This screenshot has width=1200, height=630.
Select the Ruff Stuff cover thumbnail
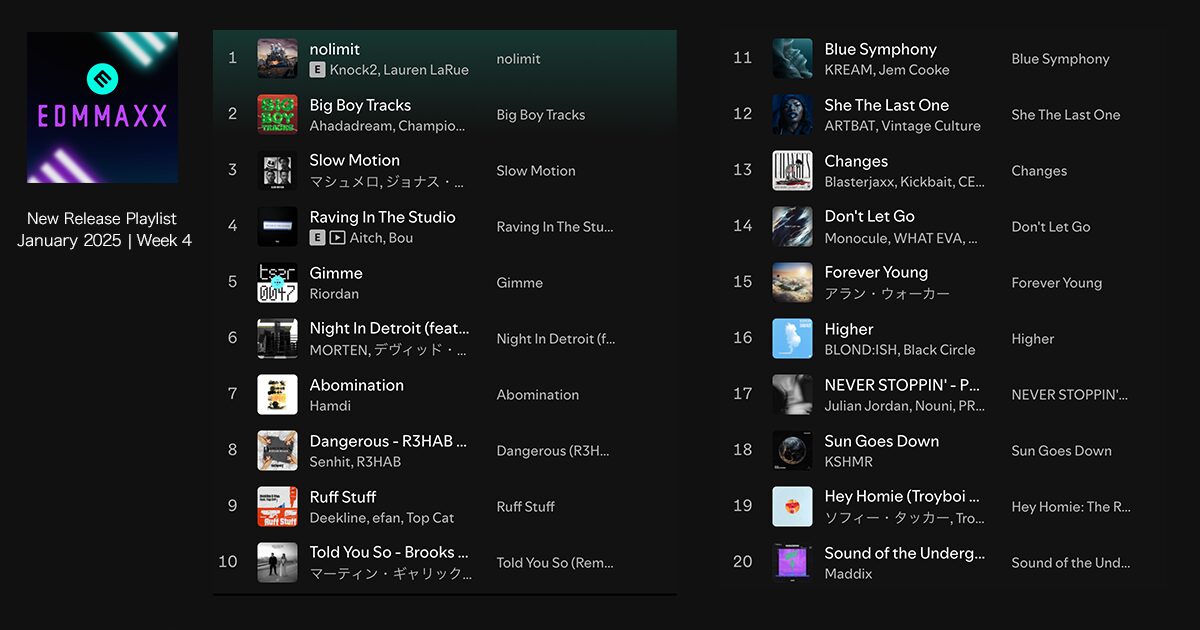tap(277, 507)
